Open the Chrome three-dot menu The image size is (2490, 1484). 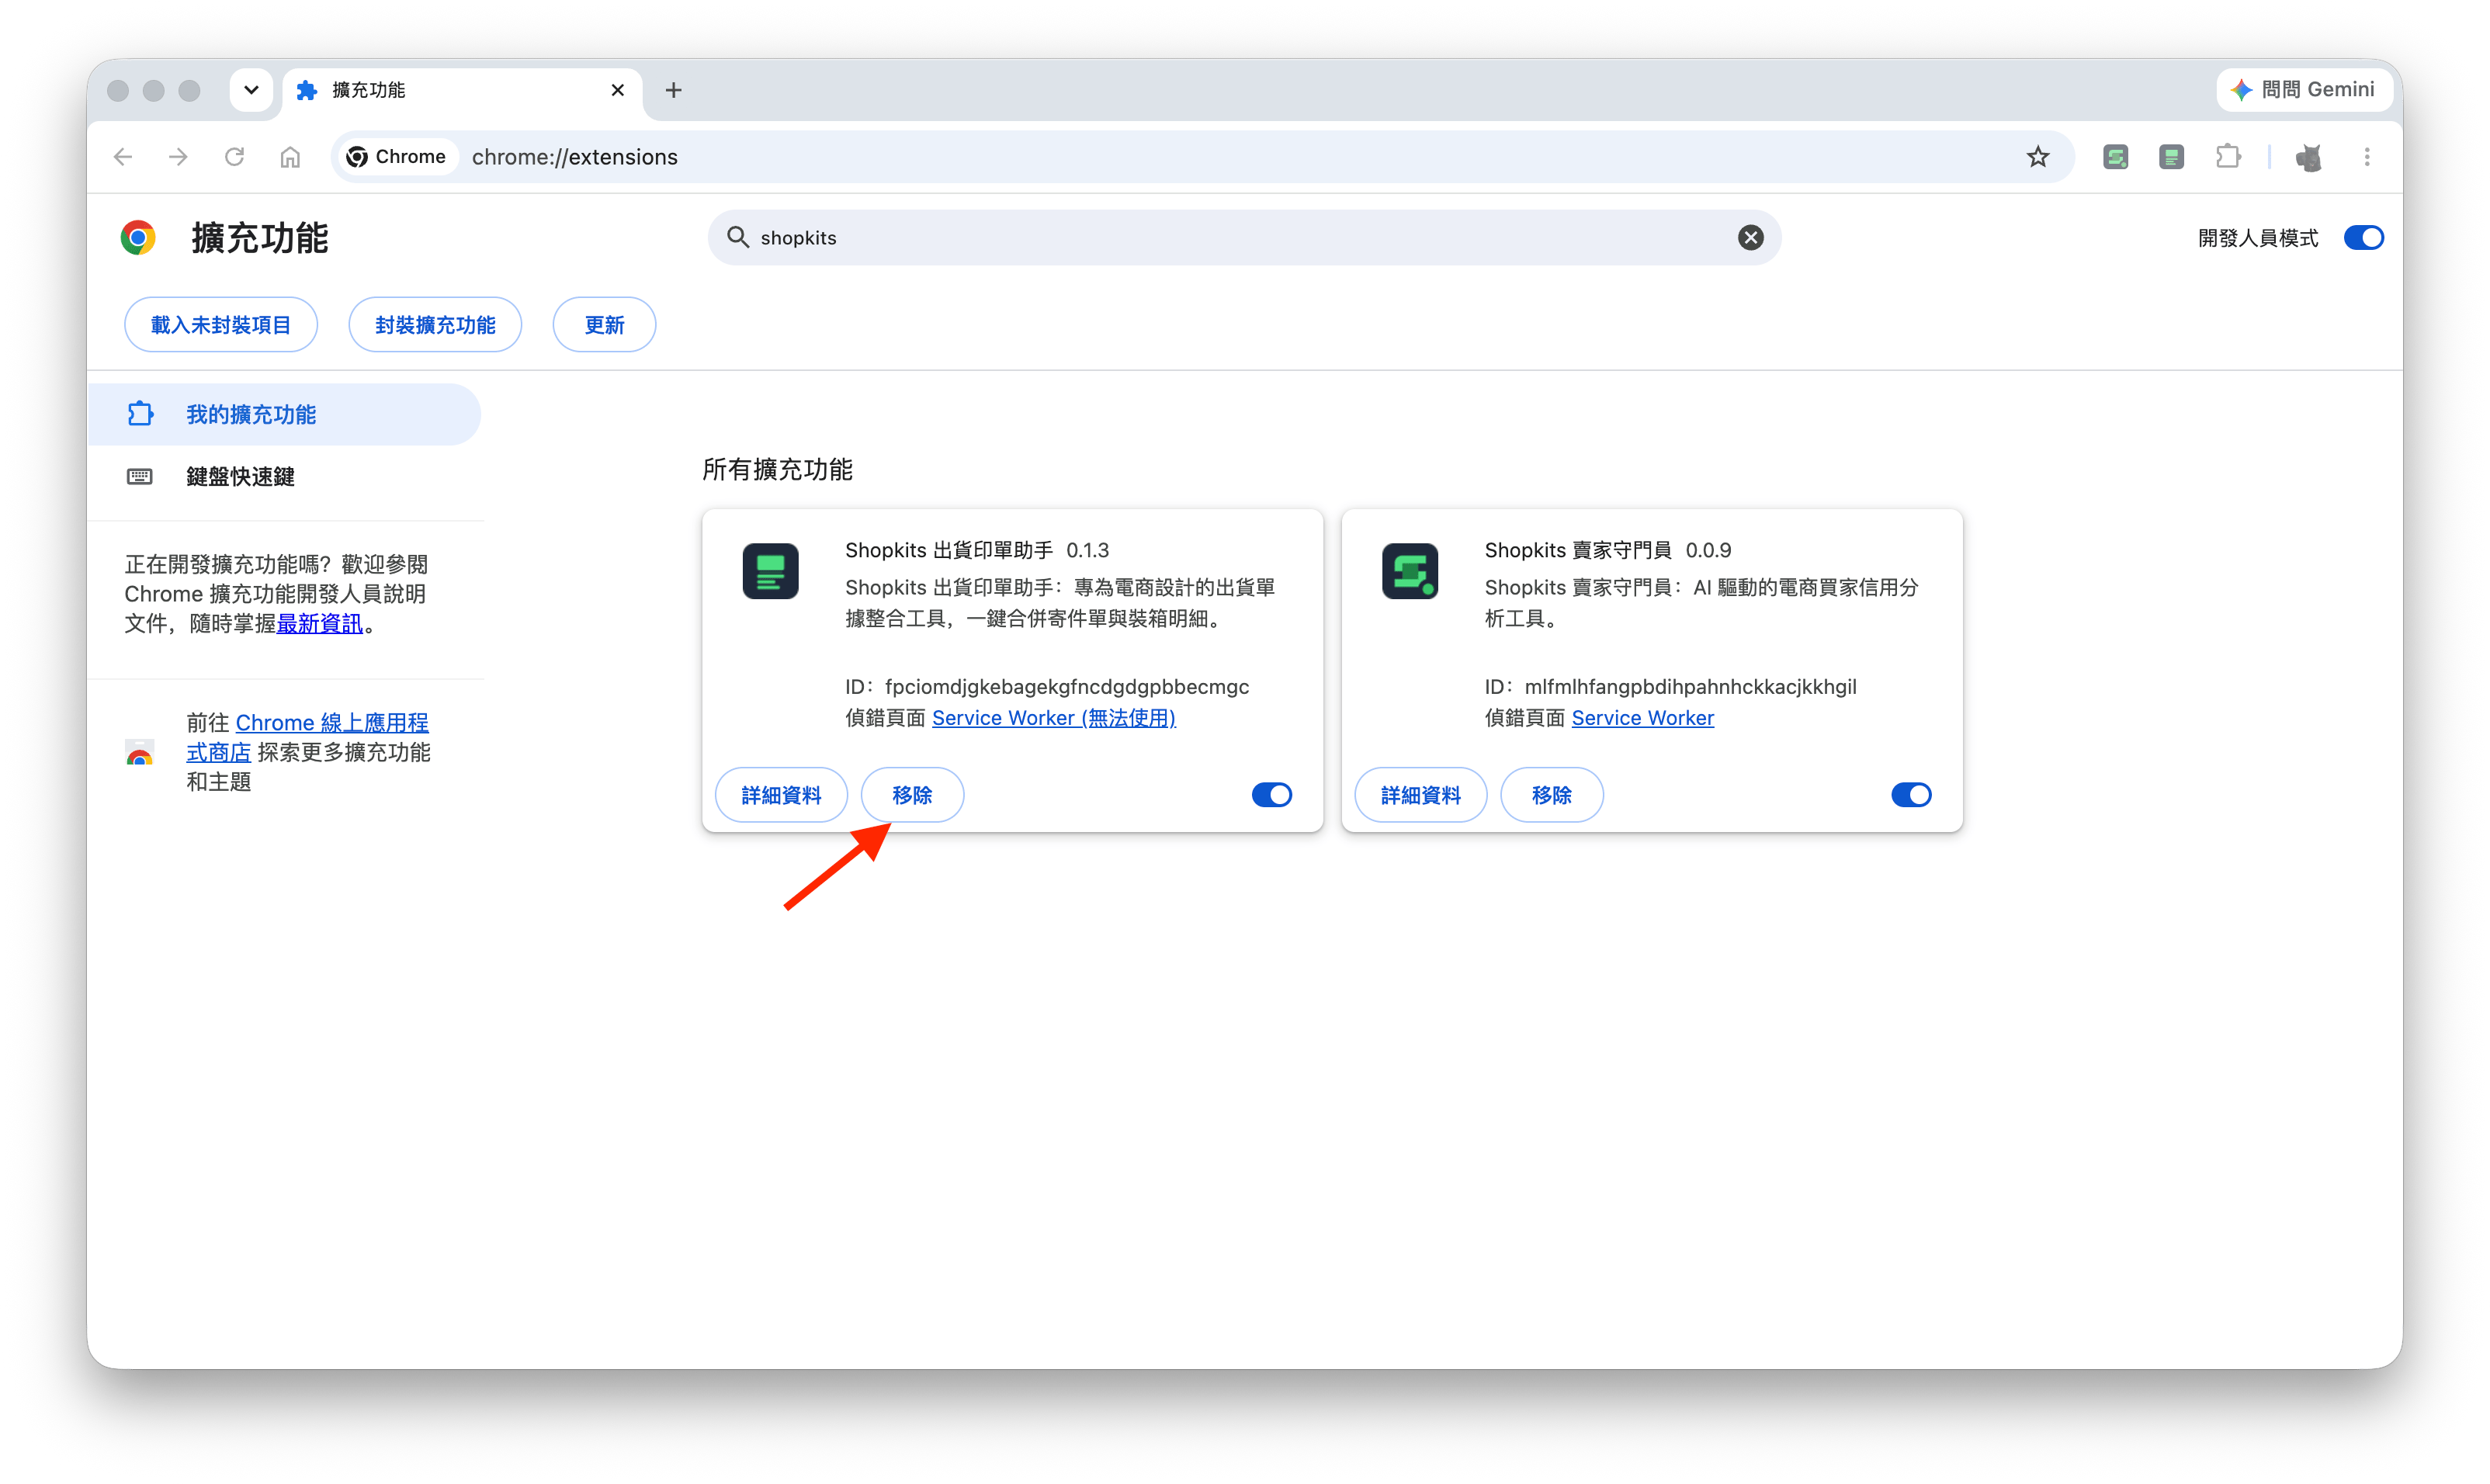click(2367, 157)
